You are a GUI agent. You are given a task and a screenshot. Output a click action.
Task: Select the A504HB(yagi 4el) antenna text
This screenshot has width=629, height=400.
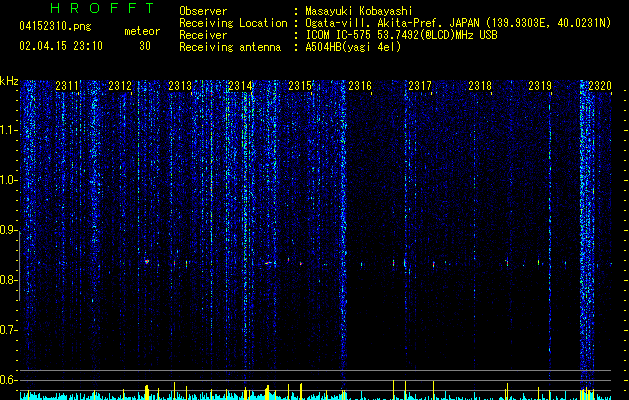click(x=353, y=47)
